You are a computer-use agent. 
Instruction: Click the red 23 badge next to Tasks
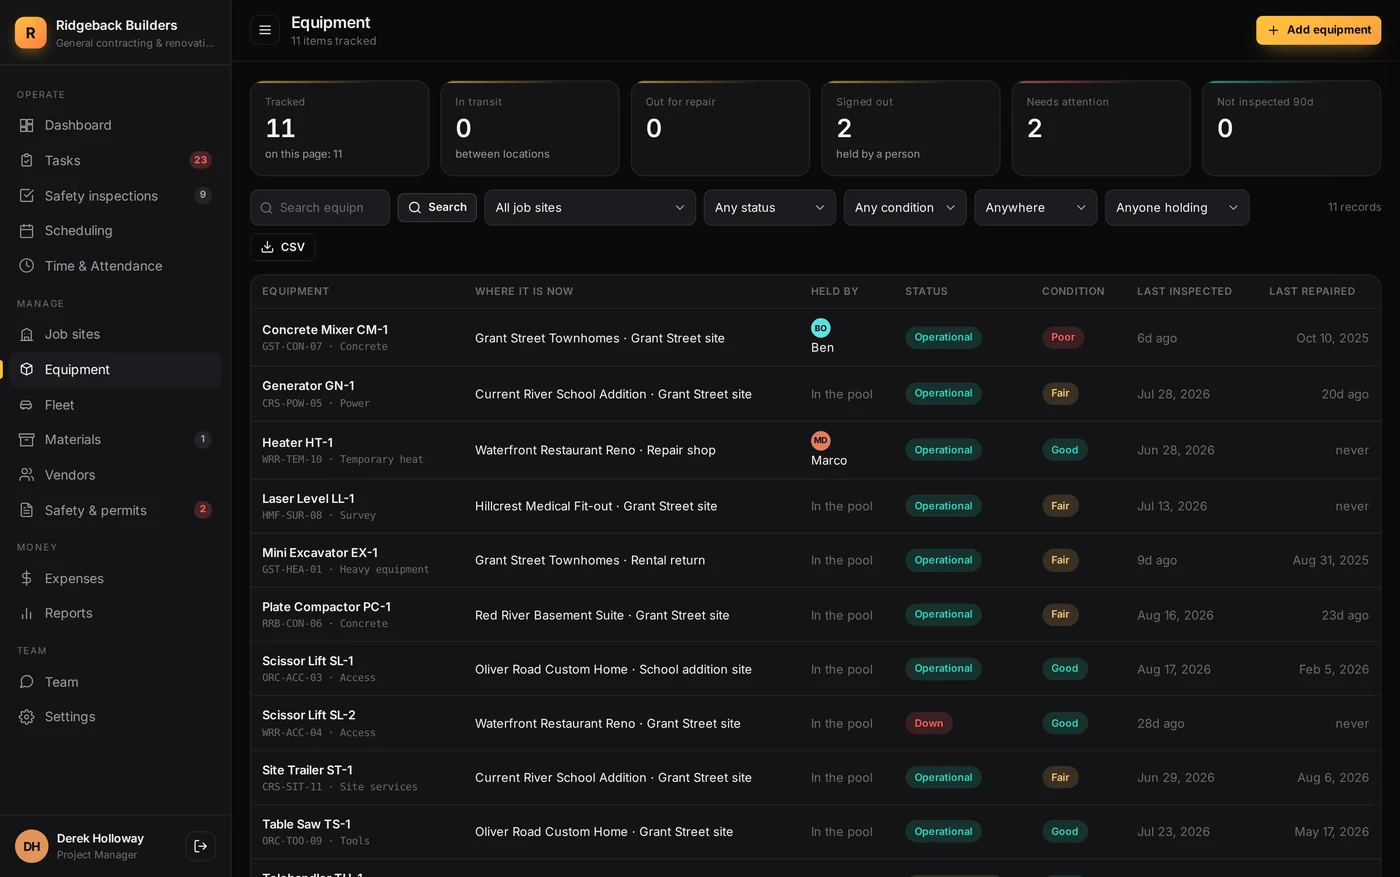pyautogui.click(x=200, y=160)
